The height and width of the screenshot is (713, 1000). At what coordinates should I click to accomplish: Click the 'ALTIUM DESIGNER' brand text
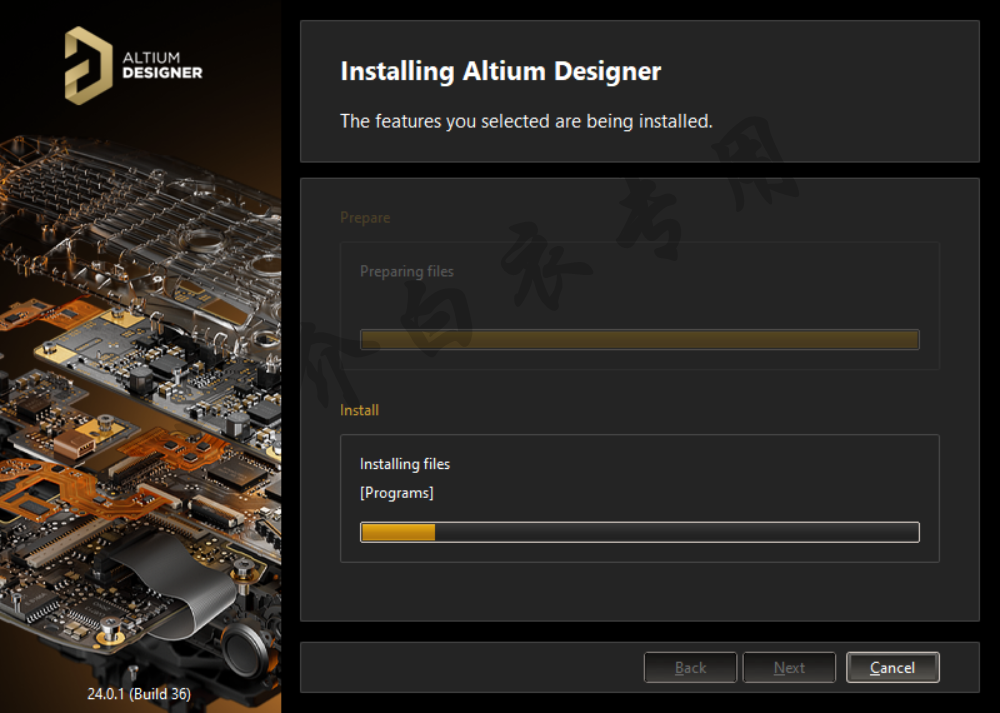pyautogui.click(x=162, y=65)
